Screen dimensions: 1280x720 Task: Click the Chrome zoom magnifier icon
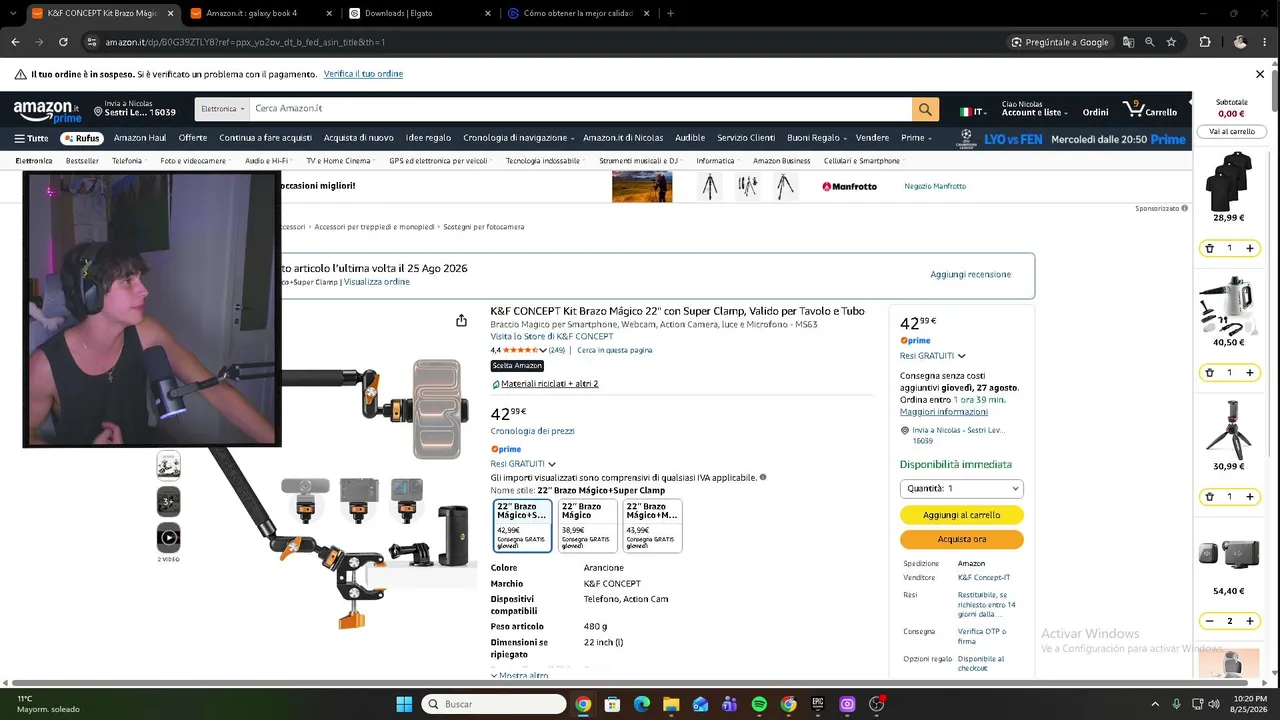click(x=1149, y=42)
